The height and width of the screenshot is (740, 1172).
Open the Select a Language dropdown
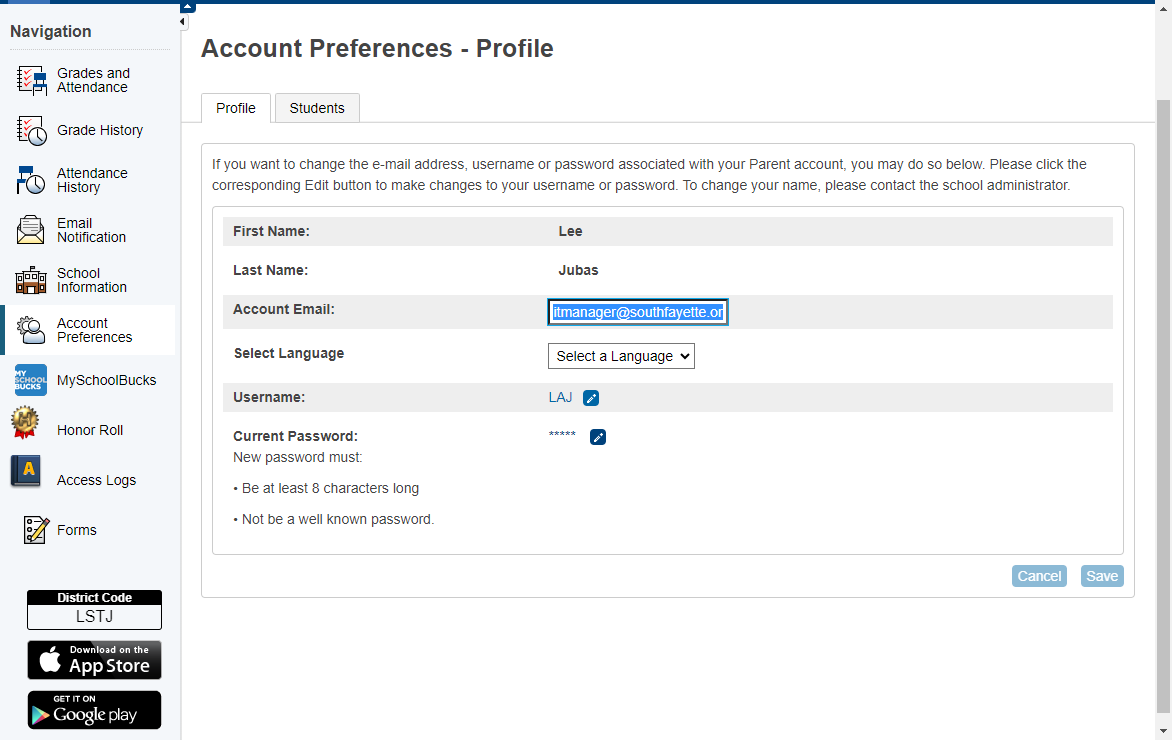621,356
